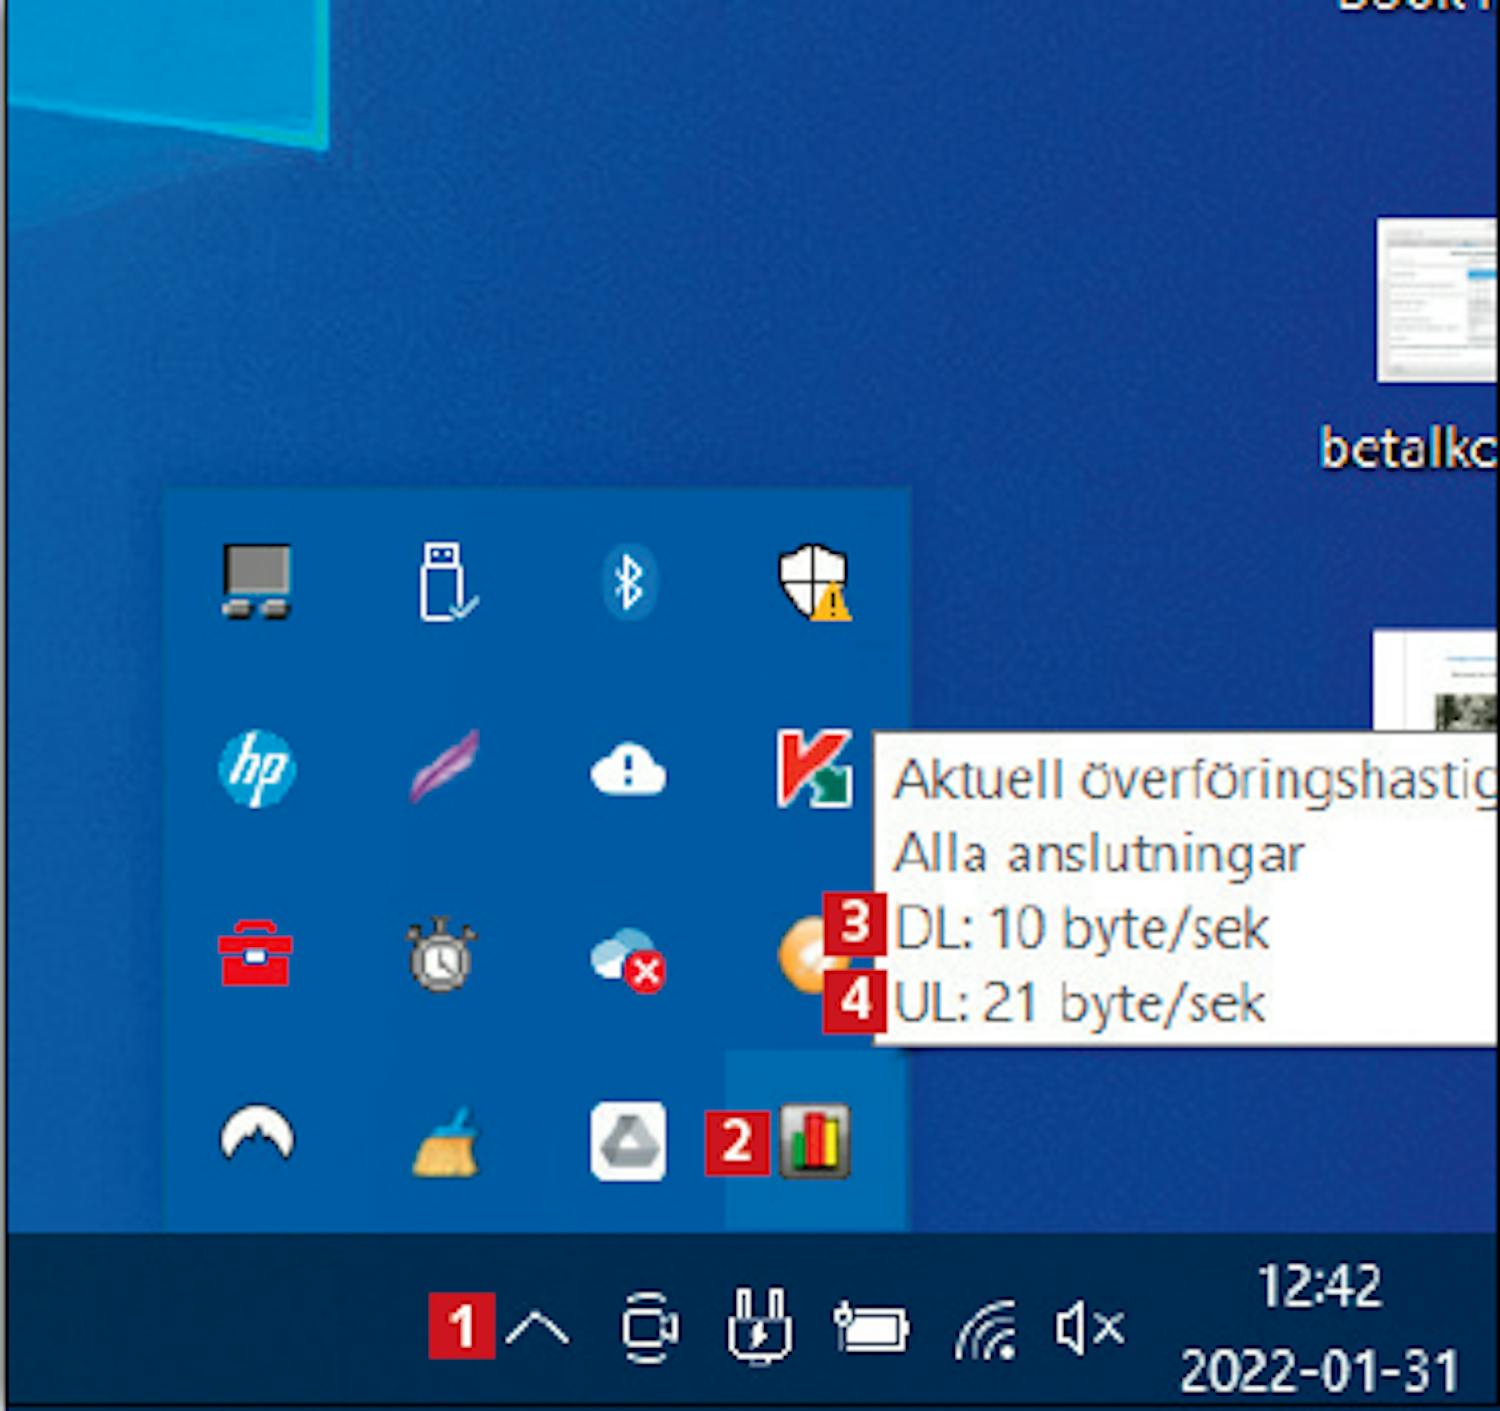
Task: Open the network computers tray icon
Action: click(256, 581)
